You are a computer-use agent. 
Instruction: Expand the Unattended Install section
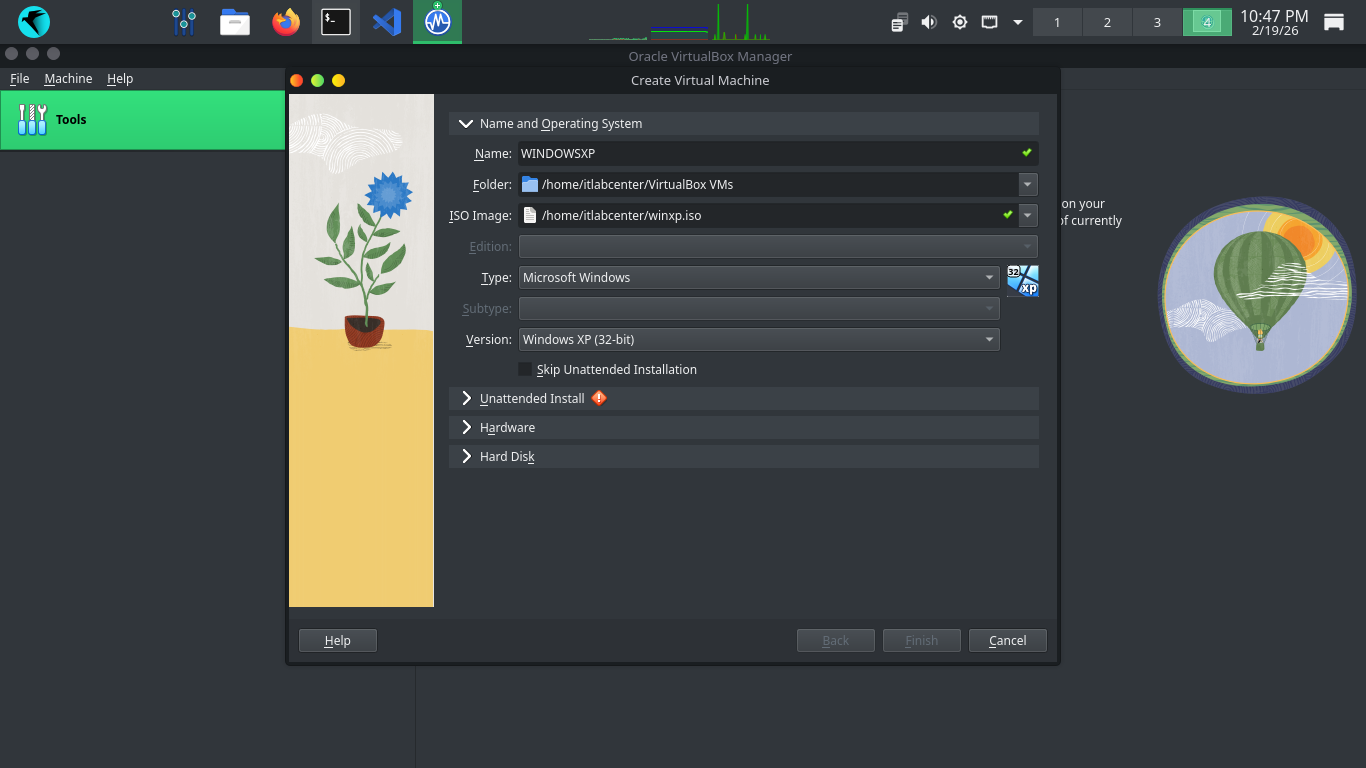(466, 399)
